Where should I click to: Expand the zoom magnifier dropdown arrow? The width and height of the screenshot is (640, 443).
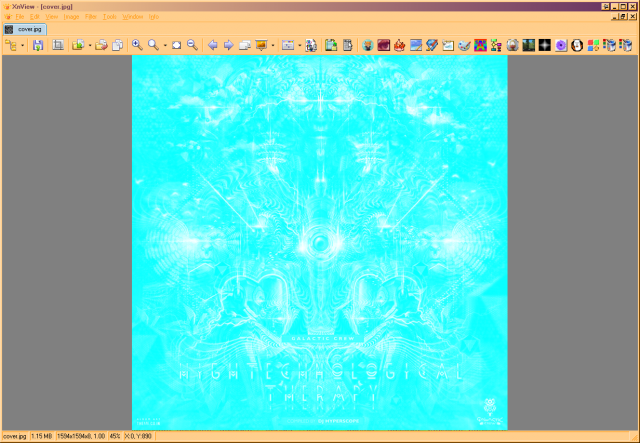tap(165, 46)
